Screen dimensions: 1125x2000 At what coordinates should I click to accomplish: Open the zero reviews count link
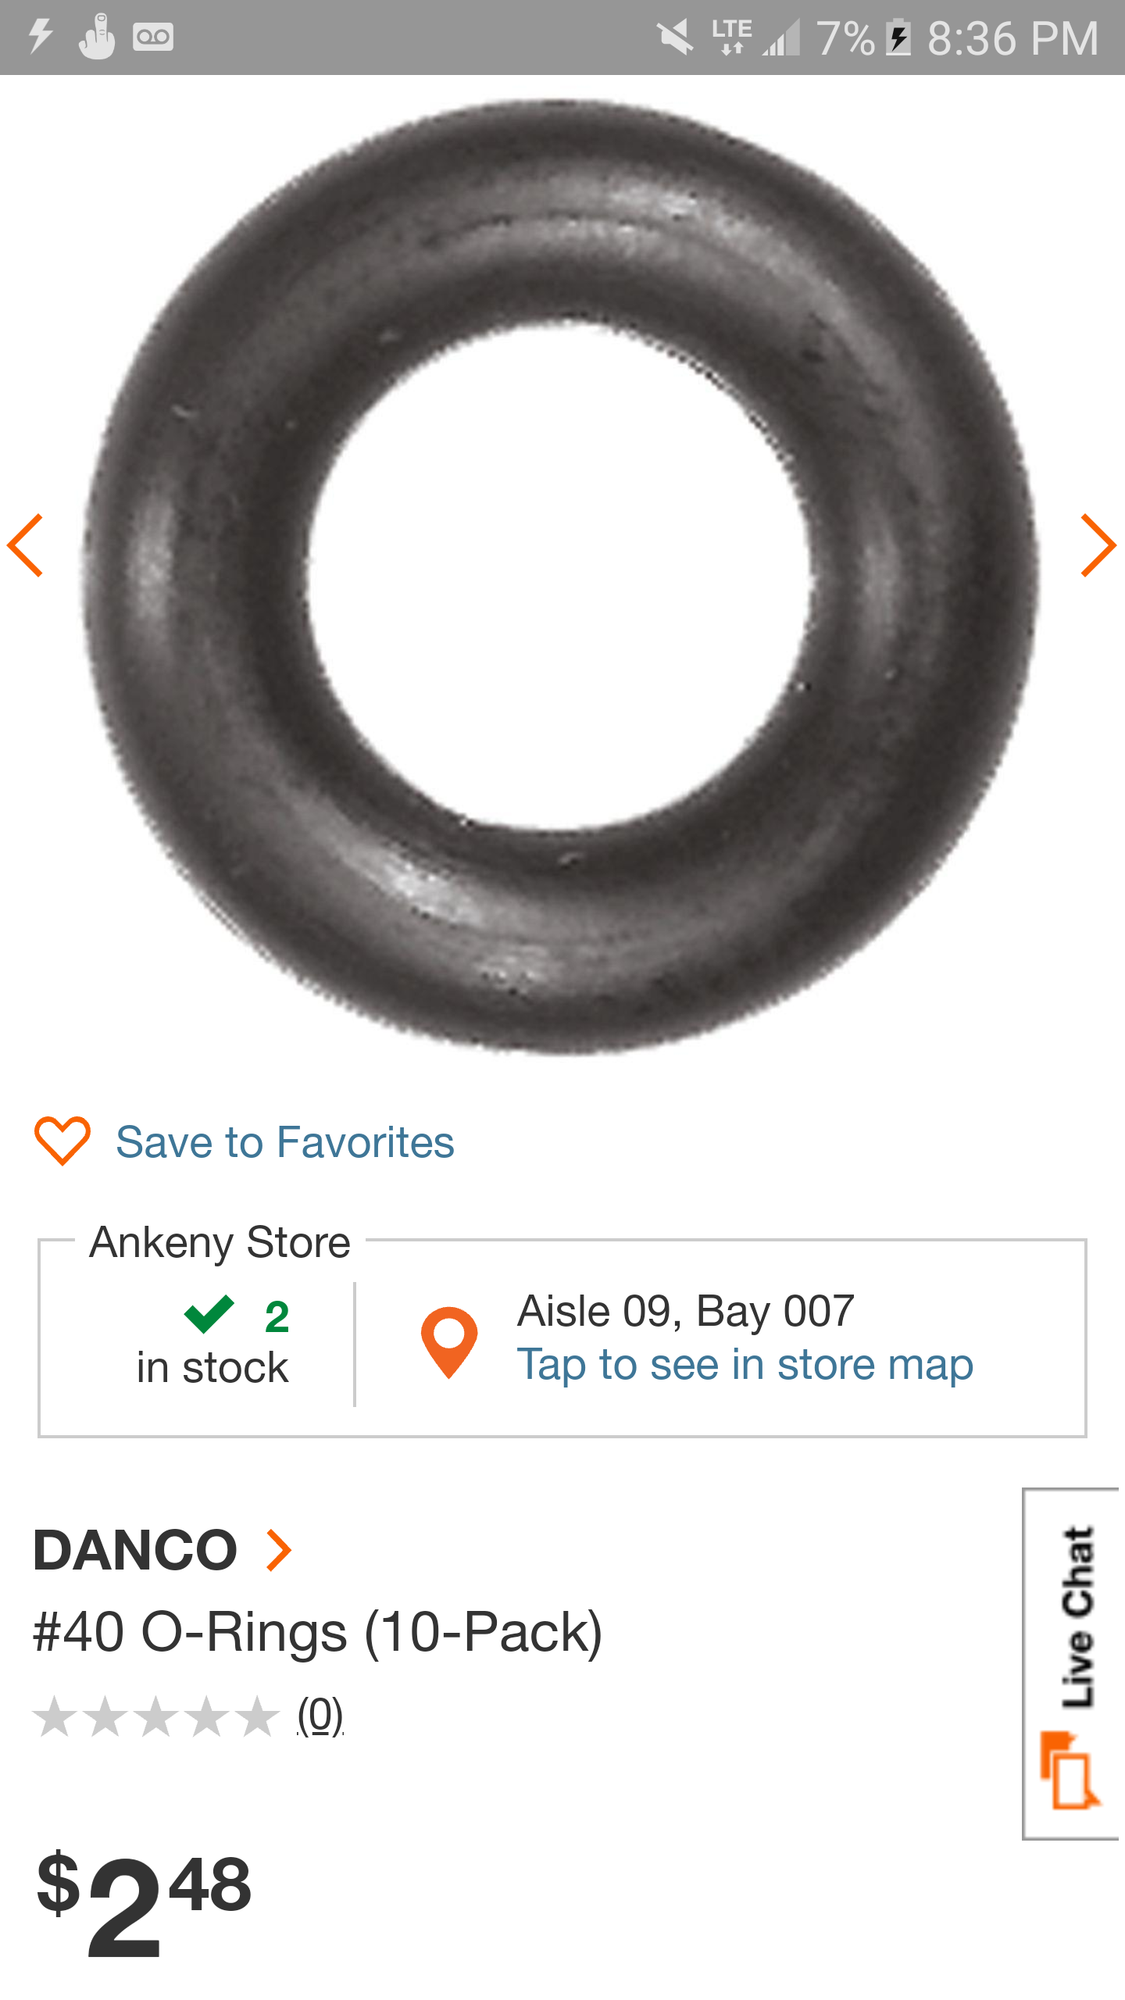coord(320,1715)
